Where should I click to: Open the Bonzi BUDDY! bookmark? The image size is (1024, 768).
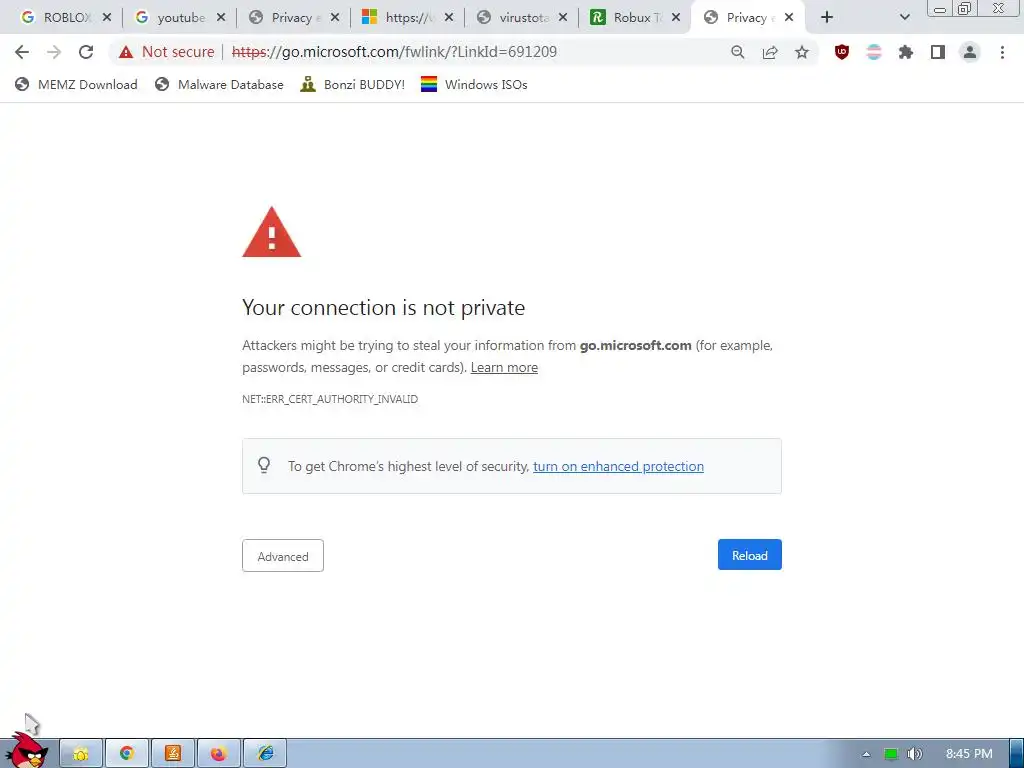[x=353, y=84]
